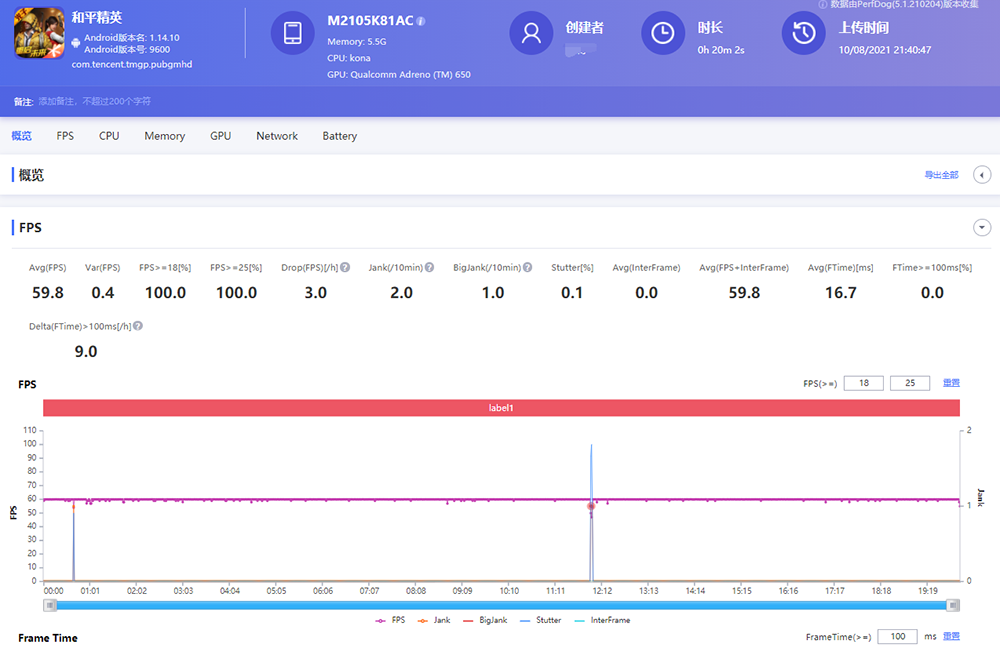1000x648 pixels.
Task: Click the remark input field (添加备注)
Action: (94, 101)
